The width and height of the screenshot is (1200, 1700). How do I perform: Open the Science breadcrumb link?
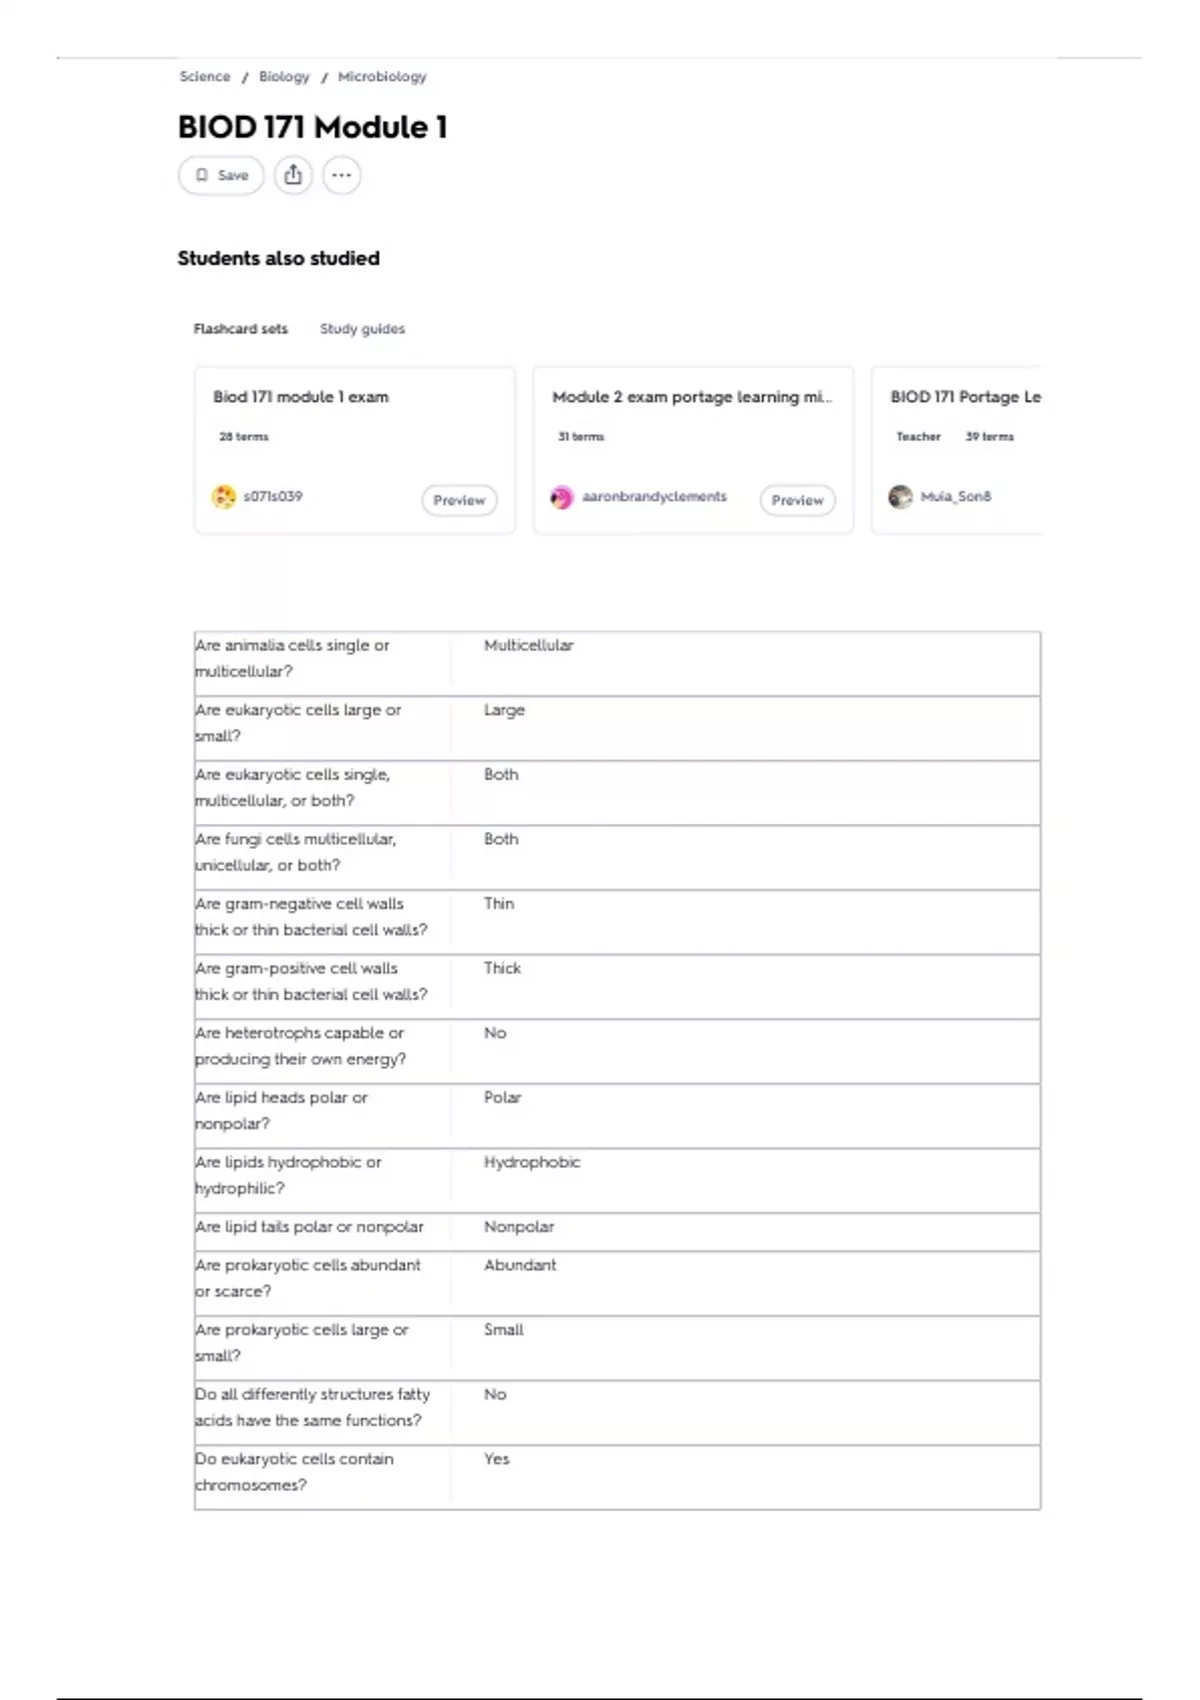click(x=205, y=77)
